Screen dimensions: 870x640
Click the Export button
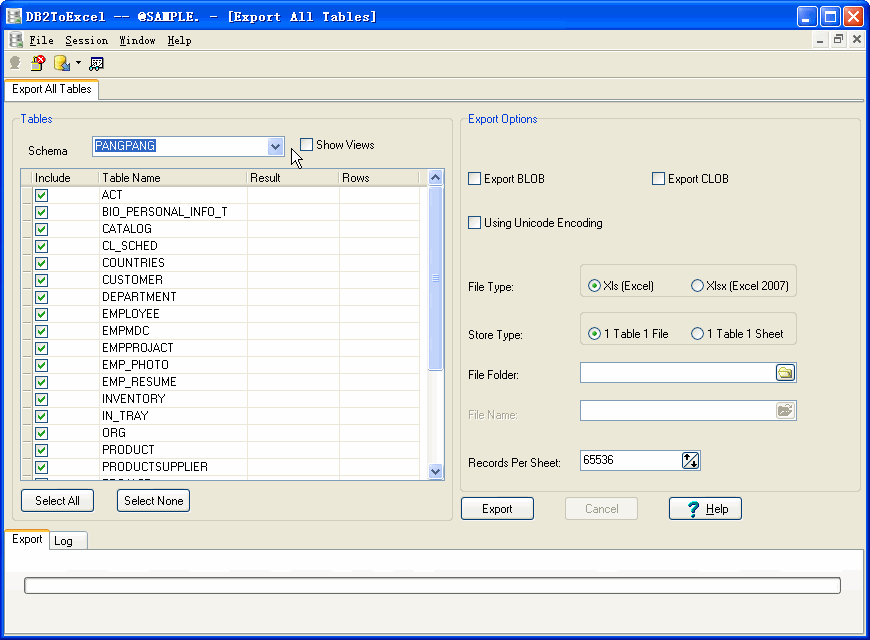click(x=497, y=508)
